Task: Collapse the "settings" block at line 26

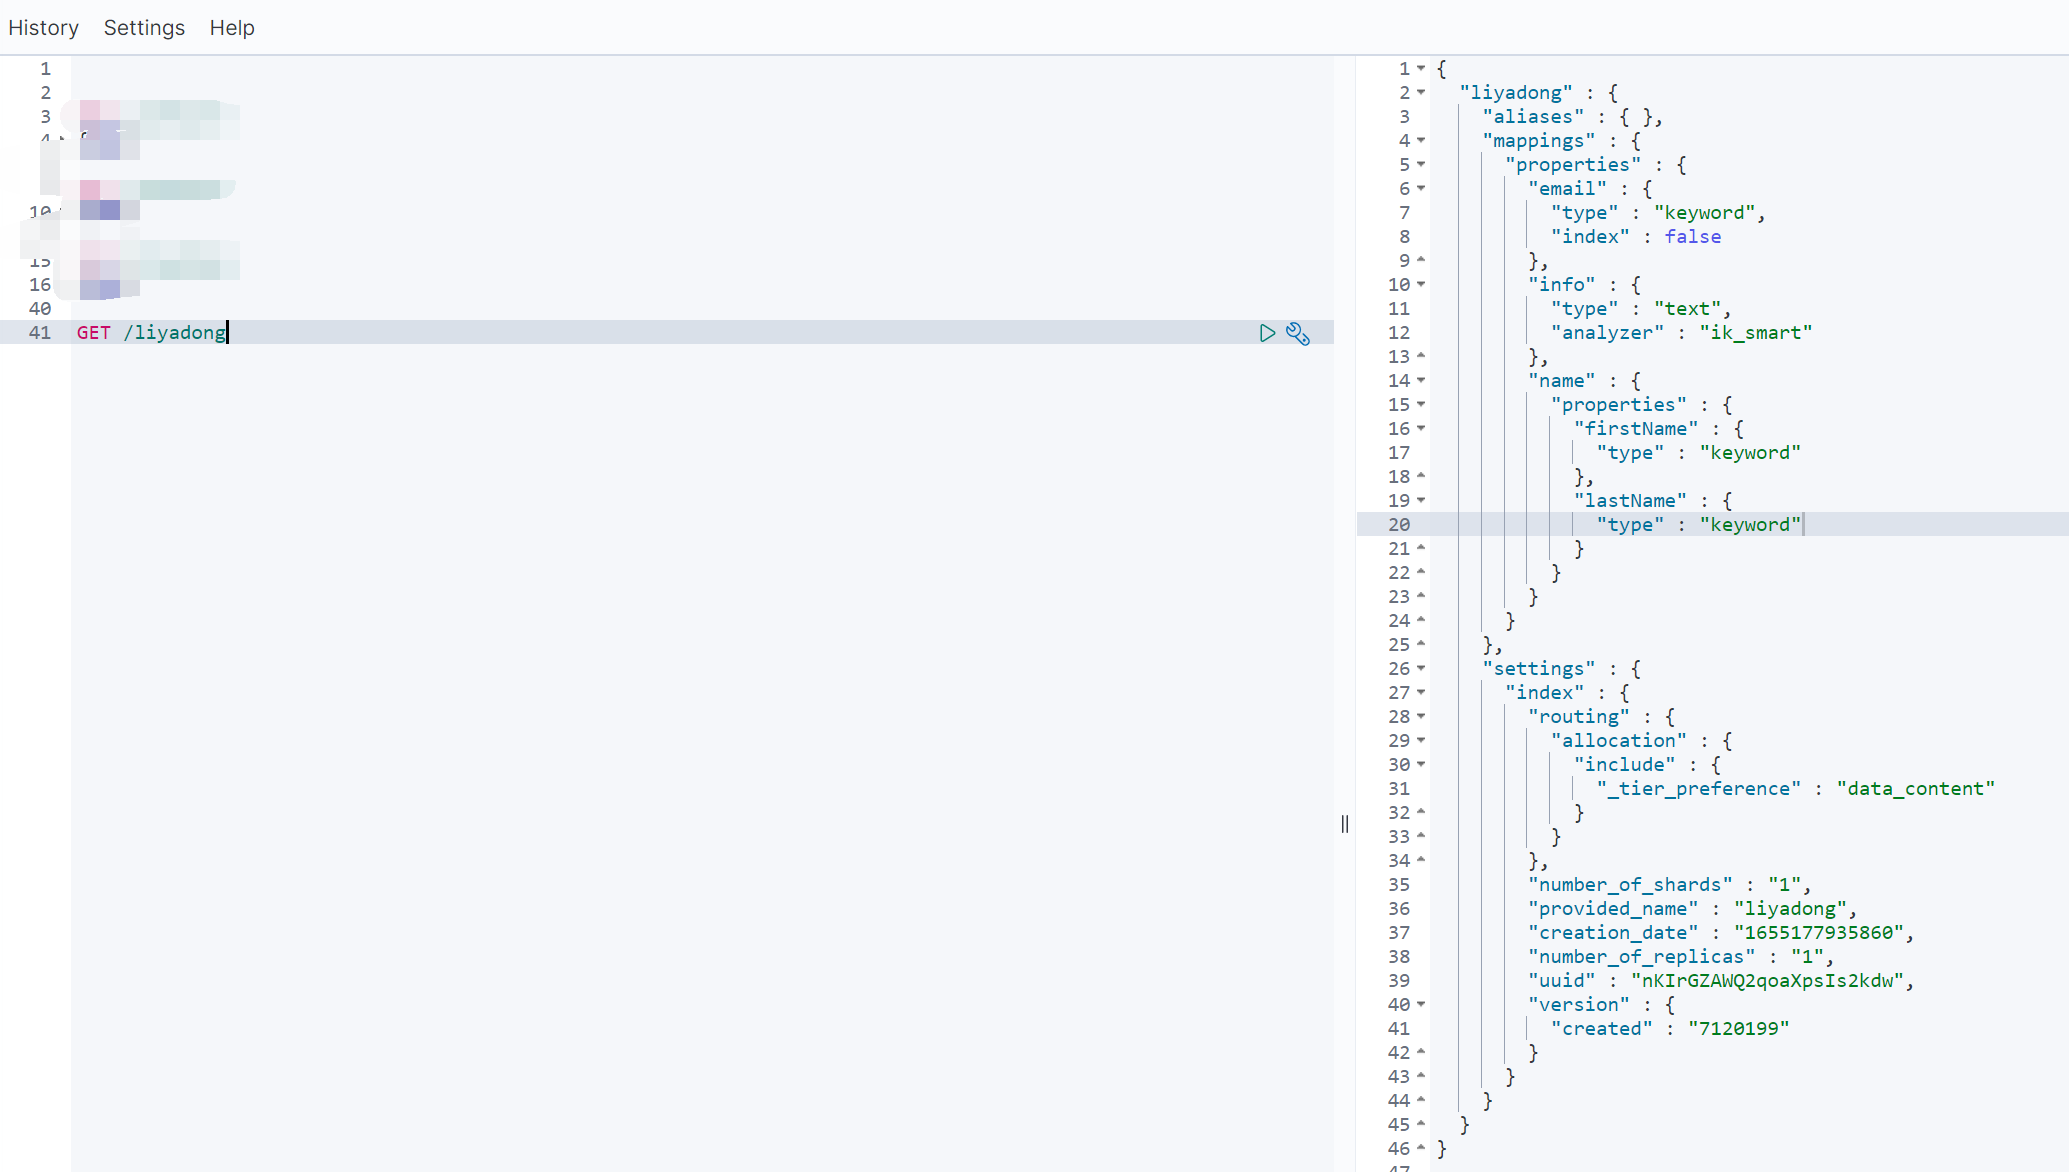Action: (1421, 668)
